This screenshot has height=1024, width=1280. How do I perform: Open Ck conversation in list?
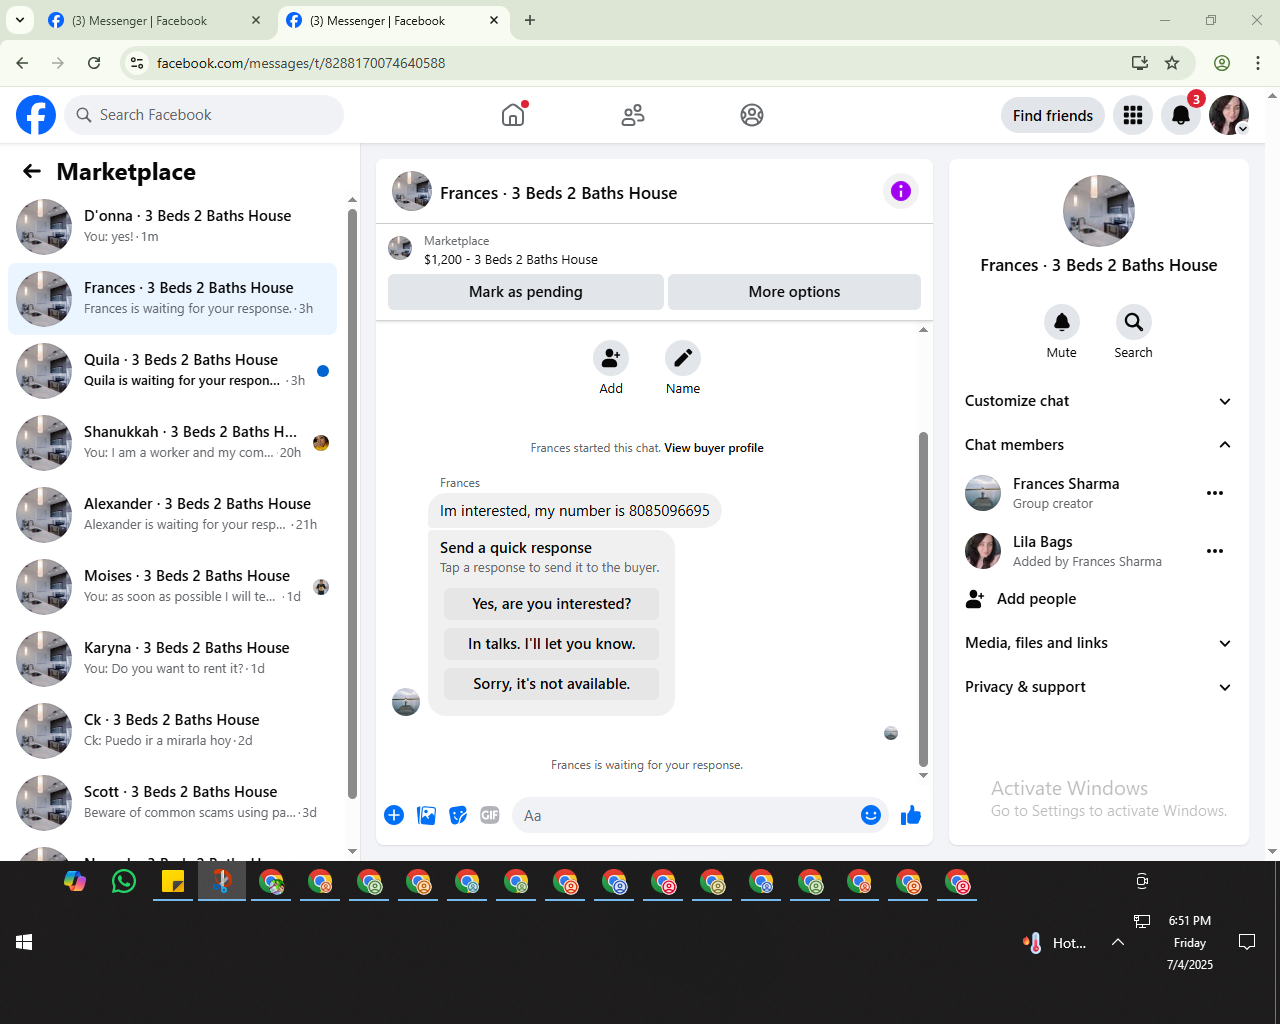pos(172,731)
